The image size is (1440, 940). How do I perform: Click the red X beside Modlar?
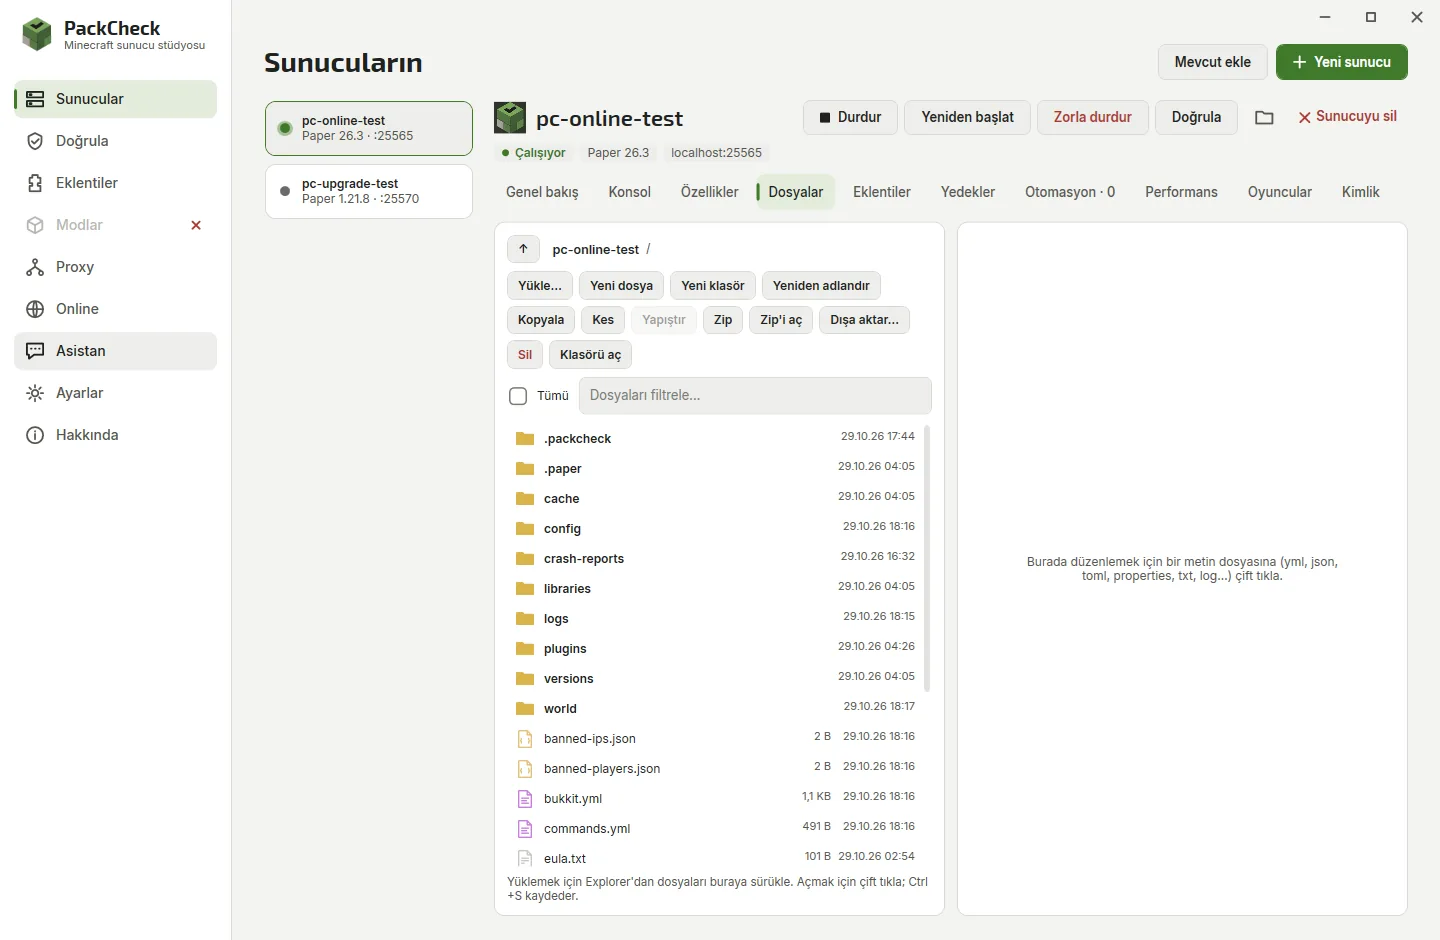(196, 225)
